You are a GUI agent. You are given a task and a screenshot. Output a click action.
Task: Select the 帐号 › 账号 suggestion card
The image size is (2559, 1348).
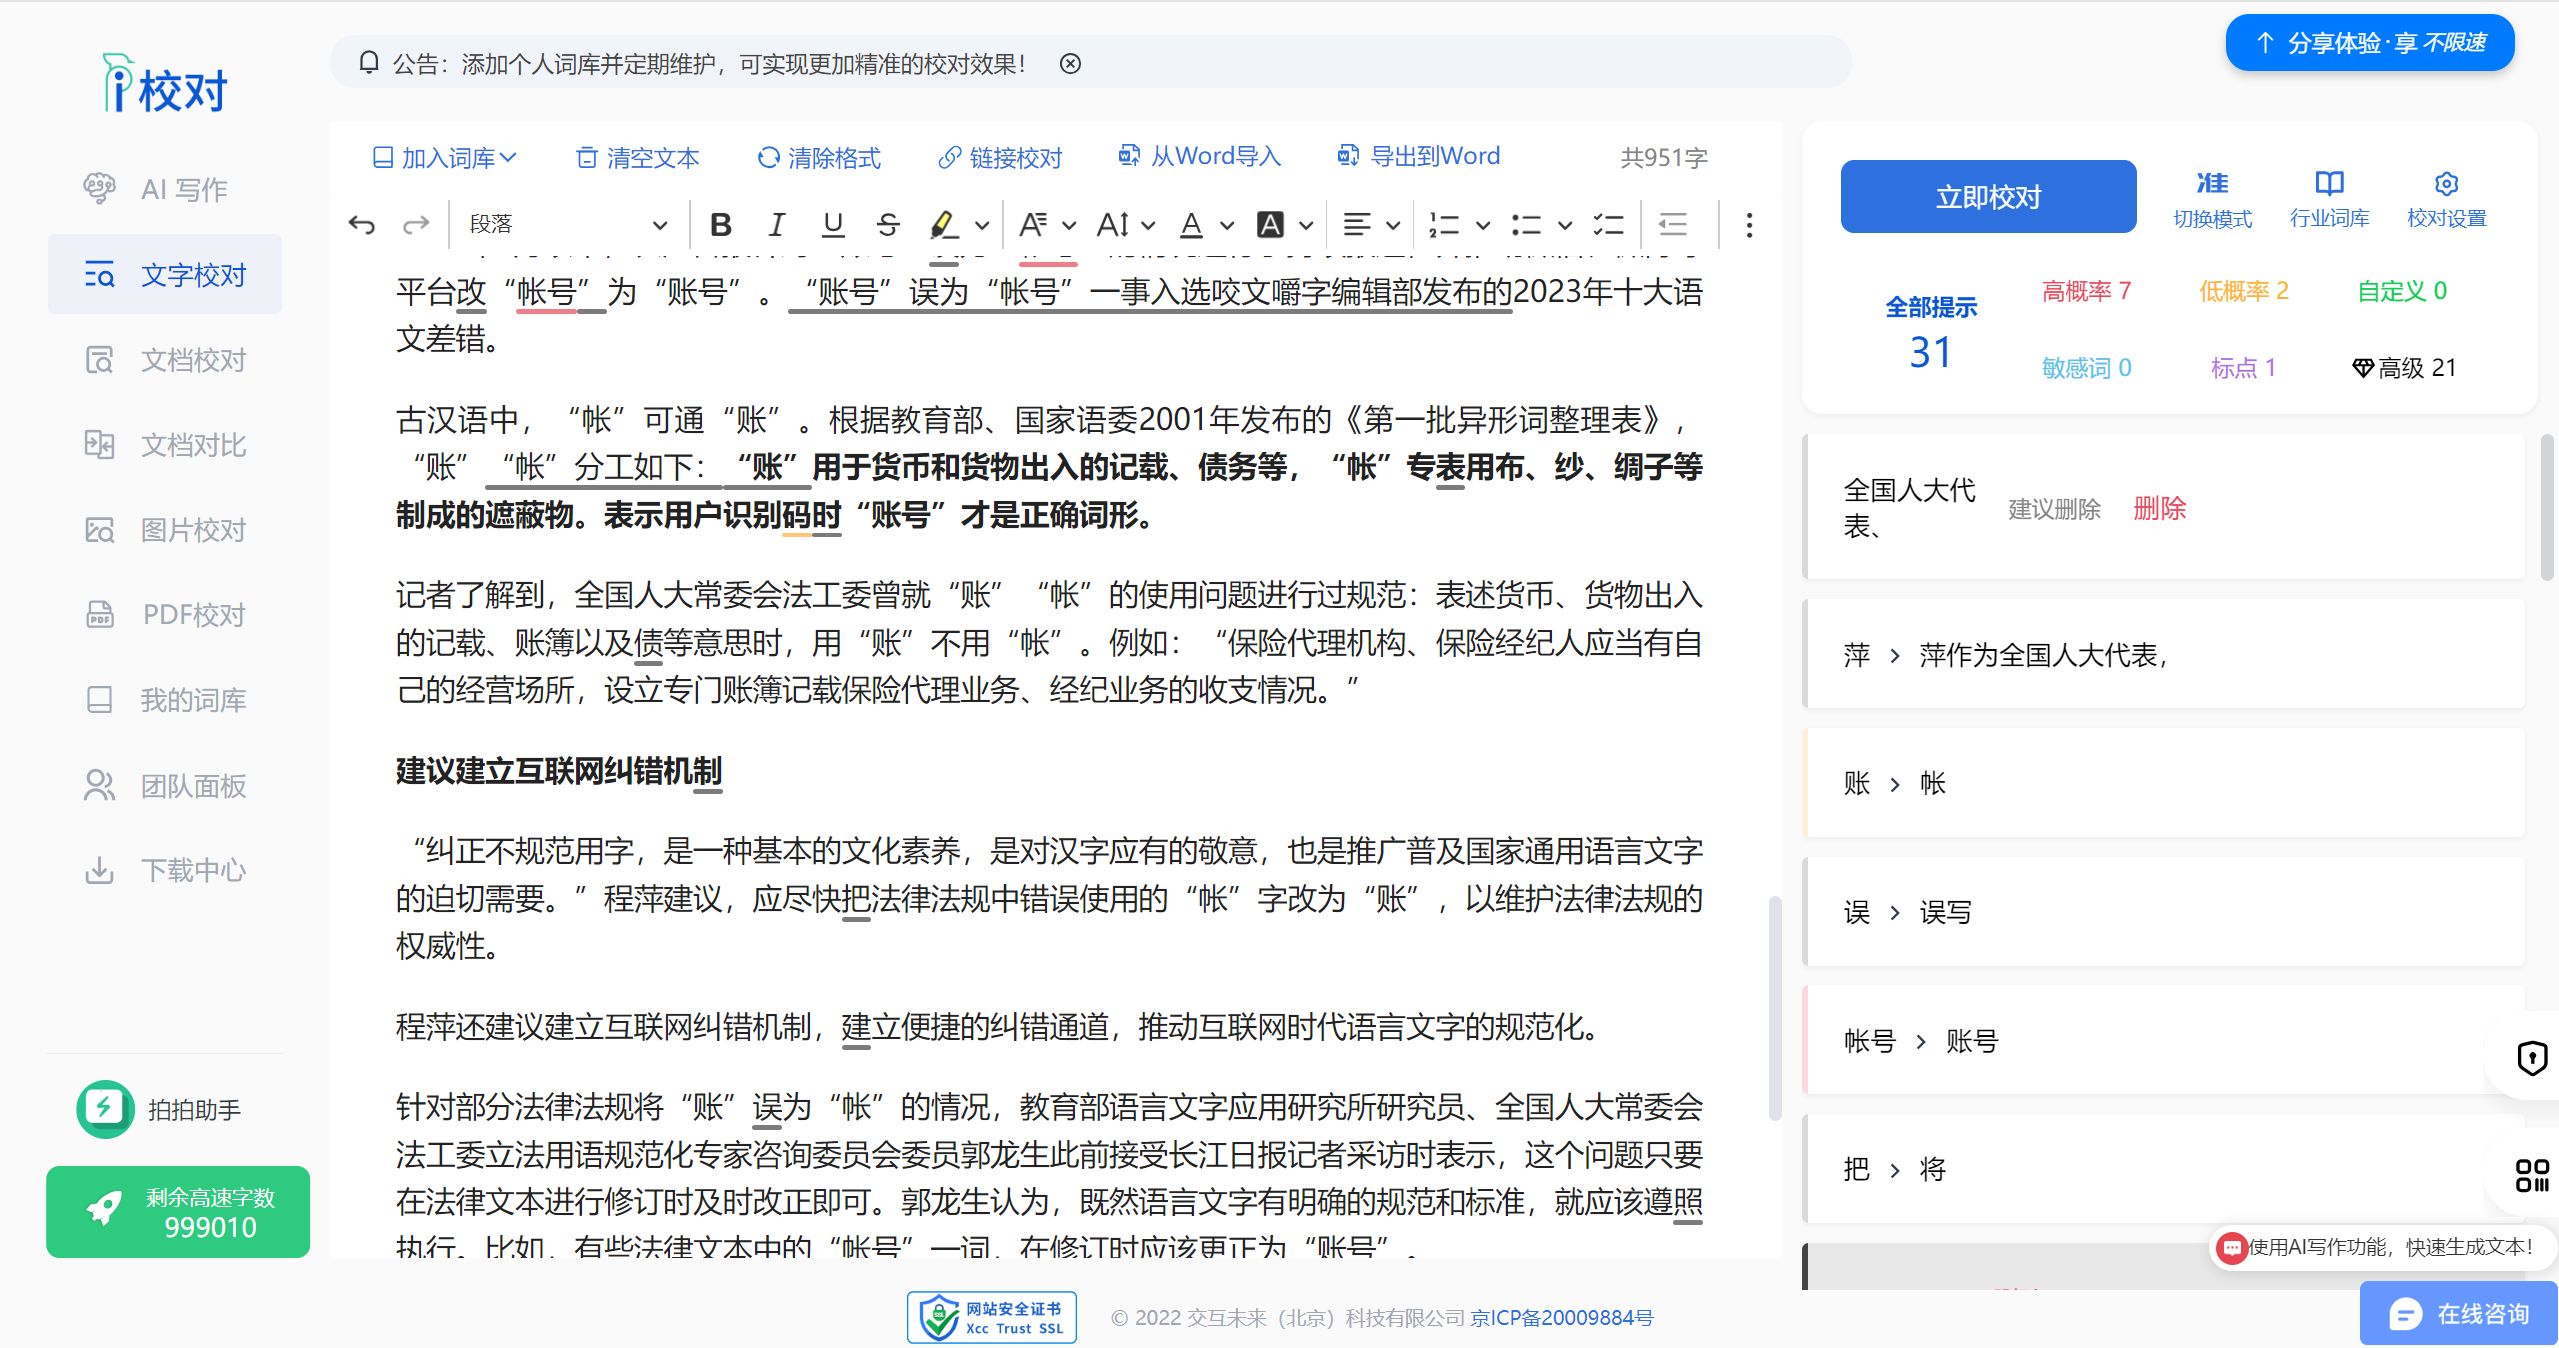[2165, 1041]
